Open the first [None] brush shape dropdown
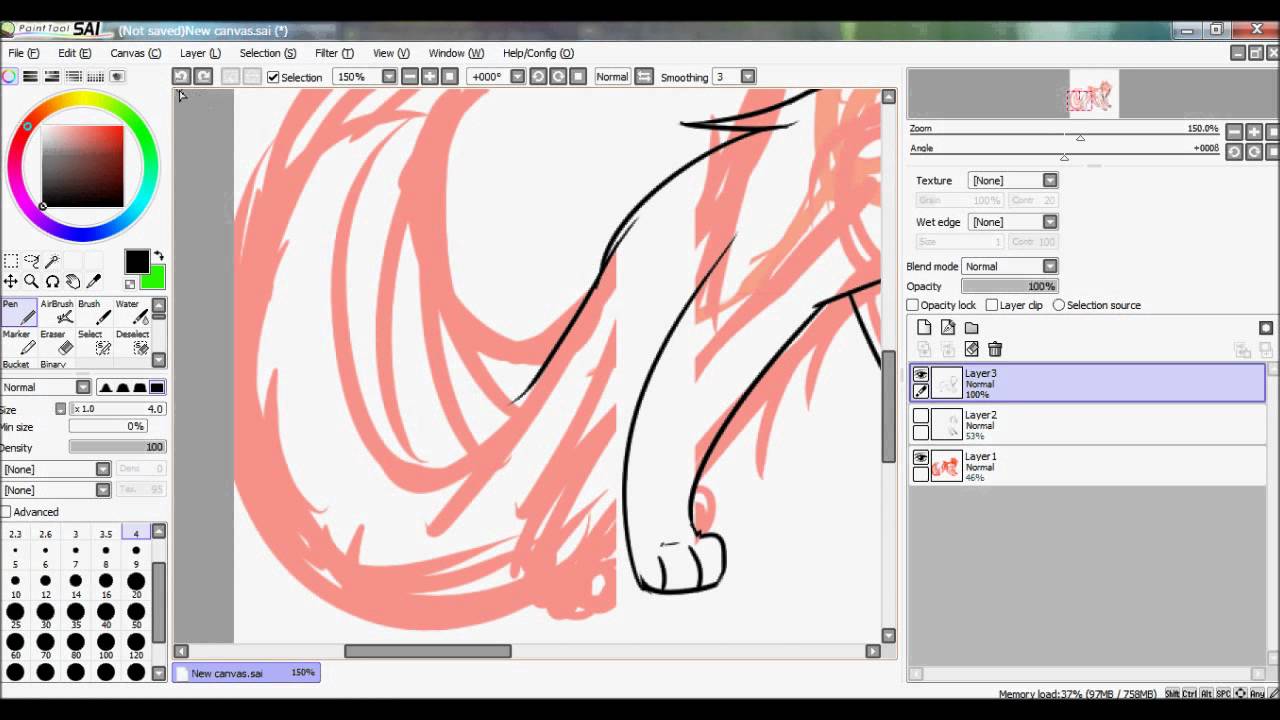1280x720 pixels. (x=103, y=469)
